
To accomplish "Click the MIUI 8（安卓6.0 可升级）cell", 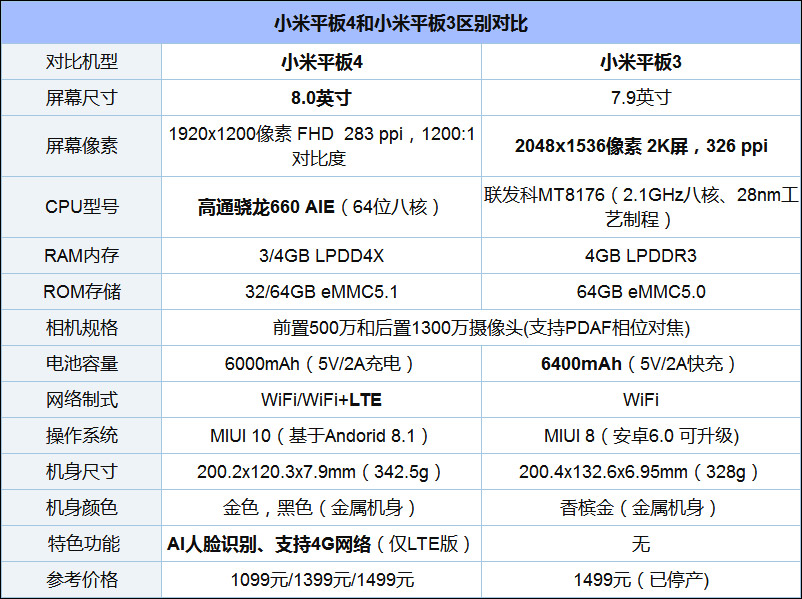I will click(x=641, y=436).
